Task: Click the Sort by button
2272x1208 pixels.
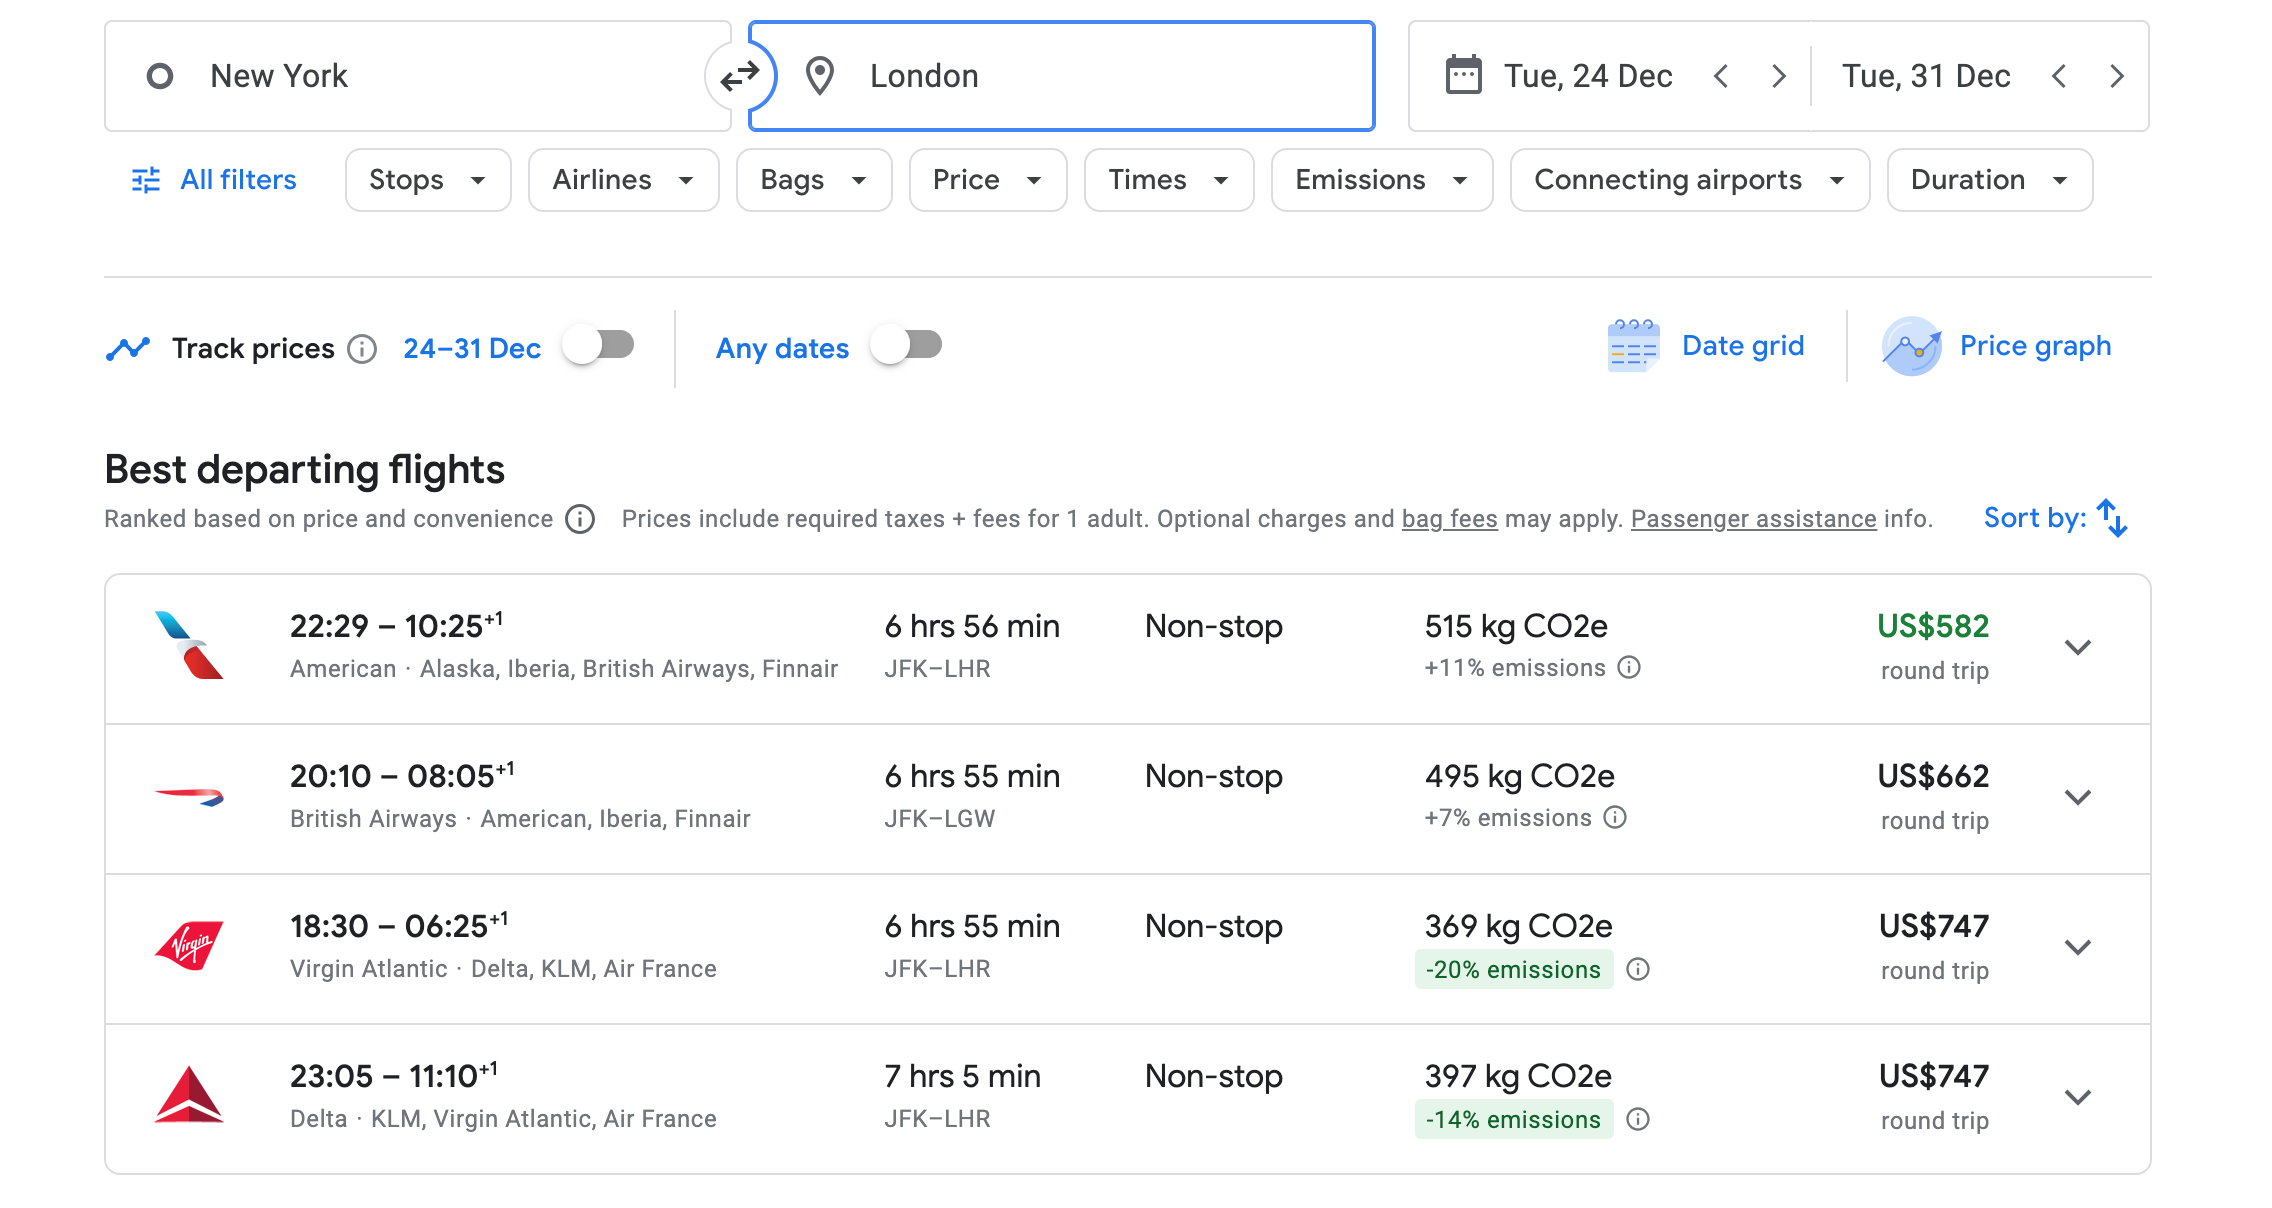Action: click(x=2056, y=518)
